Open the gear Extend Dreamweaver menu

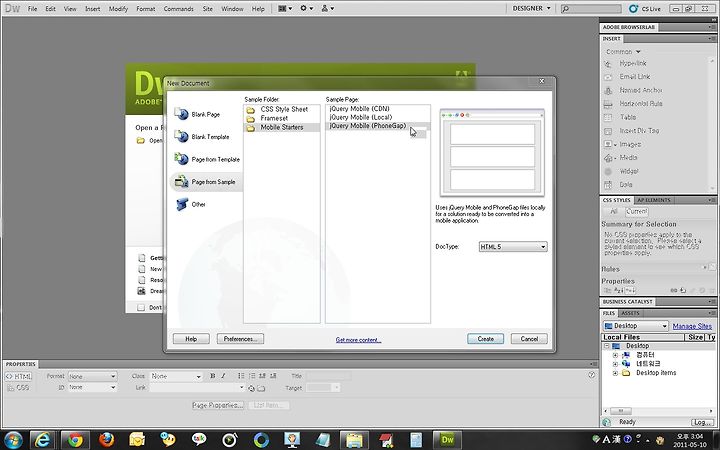(306, 8)
